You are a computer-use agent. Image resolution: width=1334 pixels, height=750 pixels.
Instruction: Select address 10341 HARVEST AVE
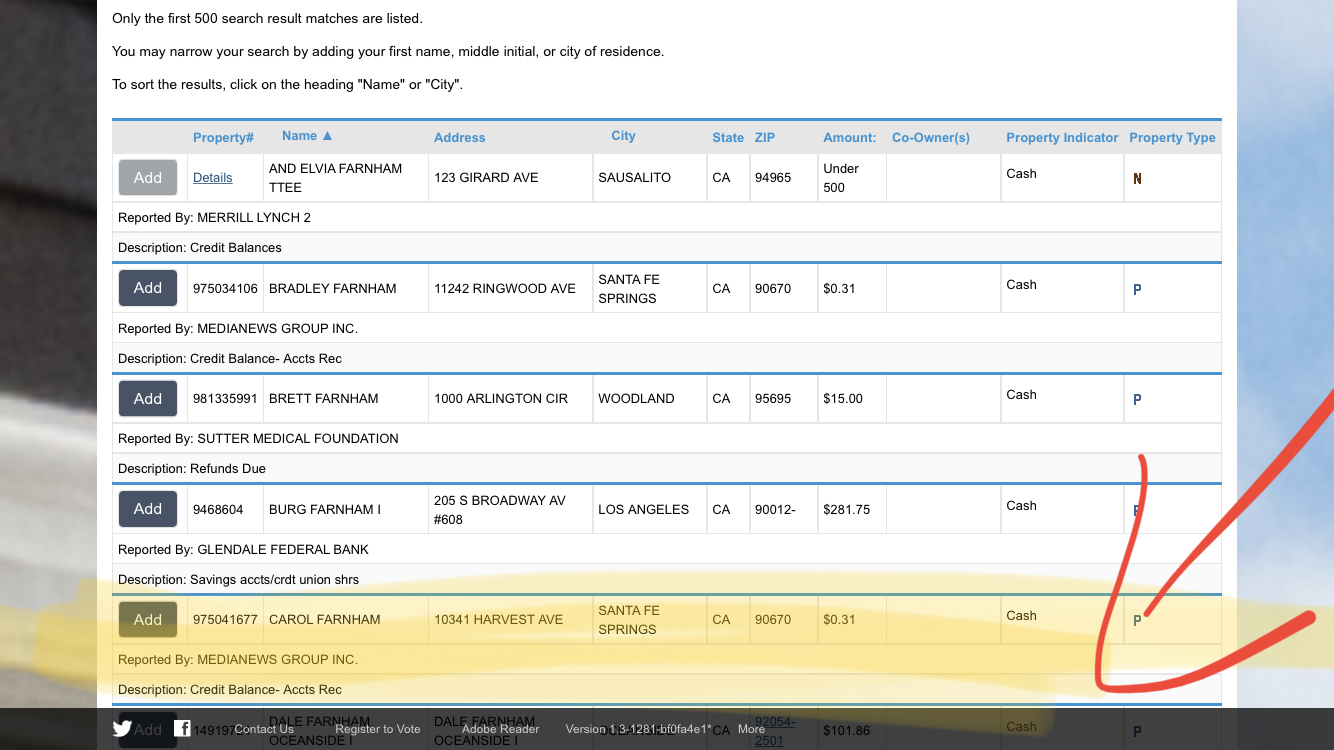(498, 619)
